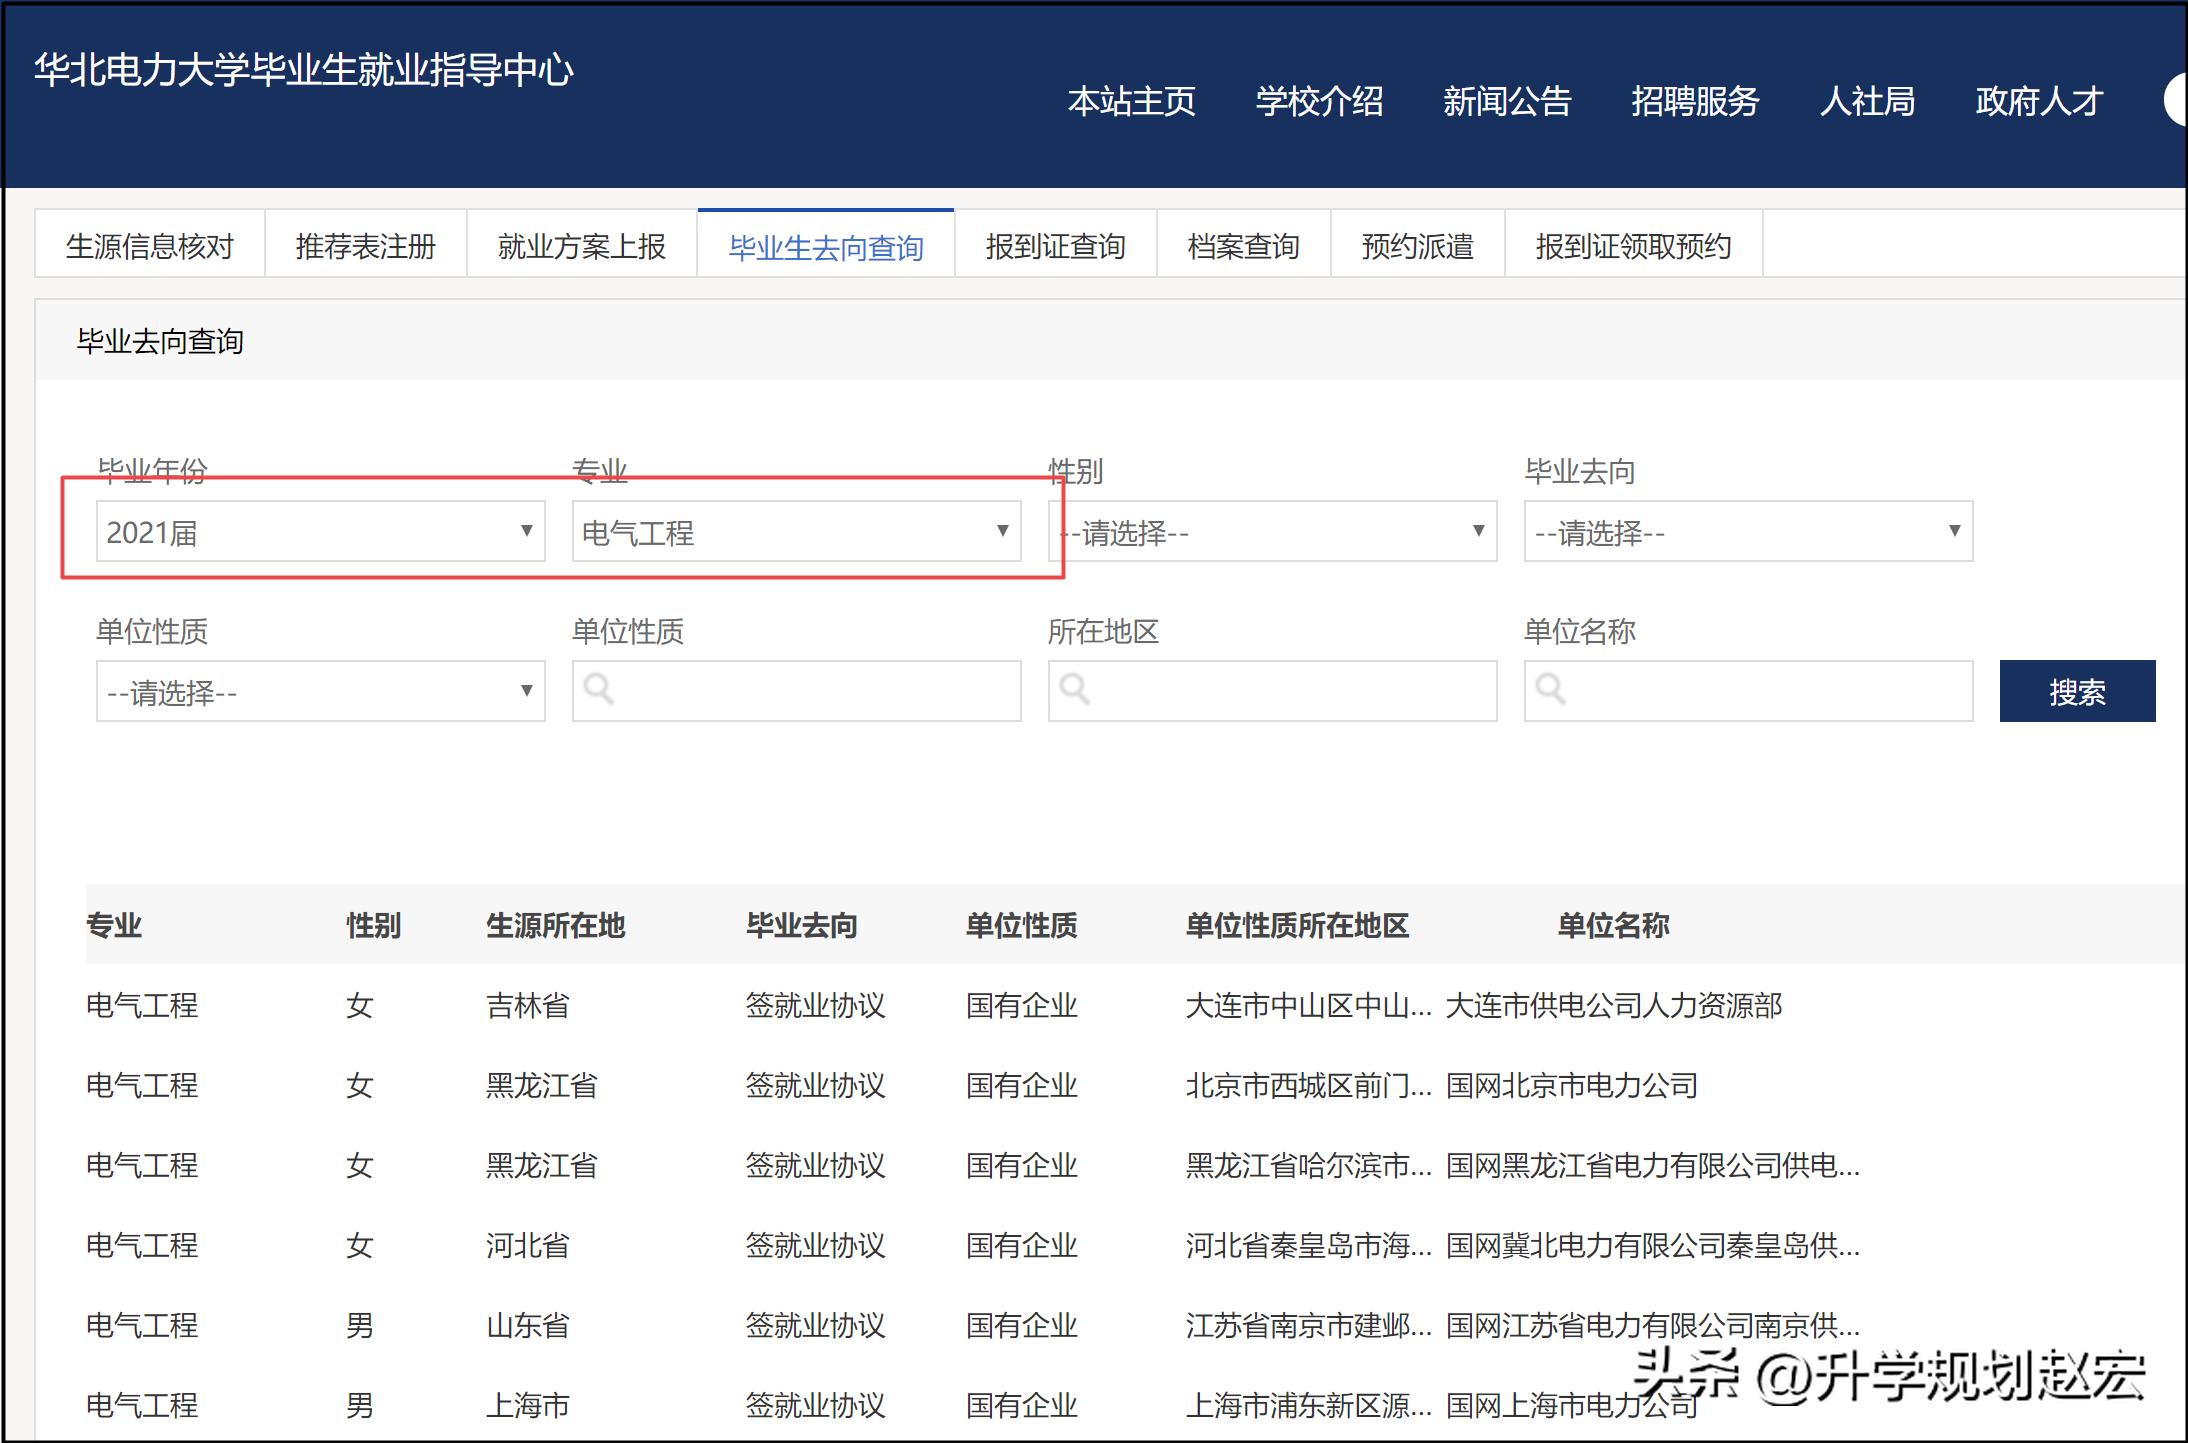
Task: Click the magnifier icon in the 单位名称 search field
Action: tap(1551, 690)
